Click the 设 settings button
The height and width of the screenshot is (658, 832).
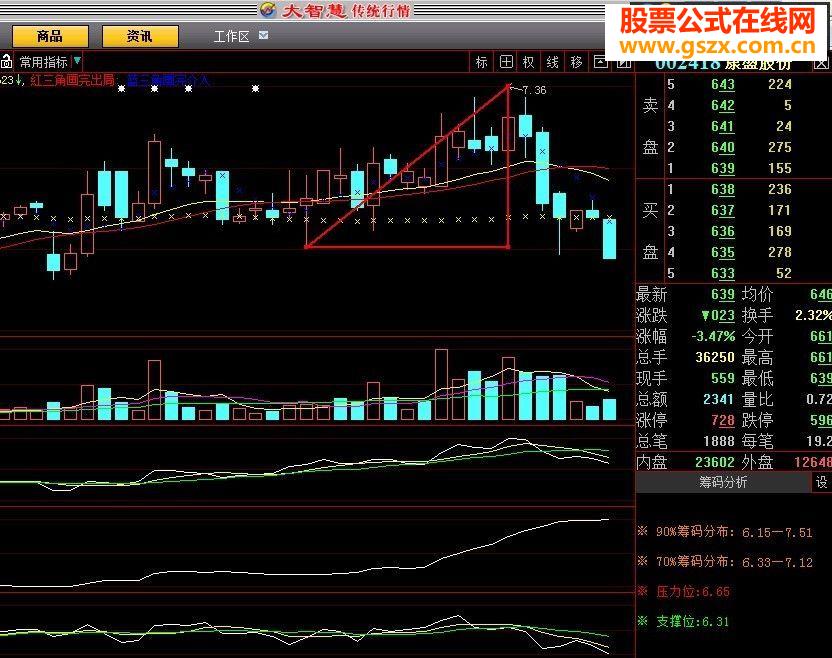point(821,482)
